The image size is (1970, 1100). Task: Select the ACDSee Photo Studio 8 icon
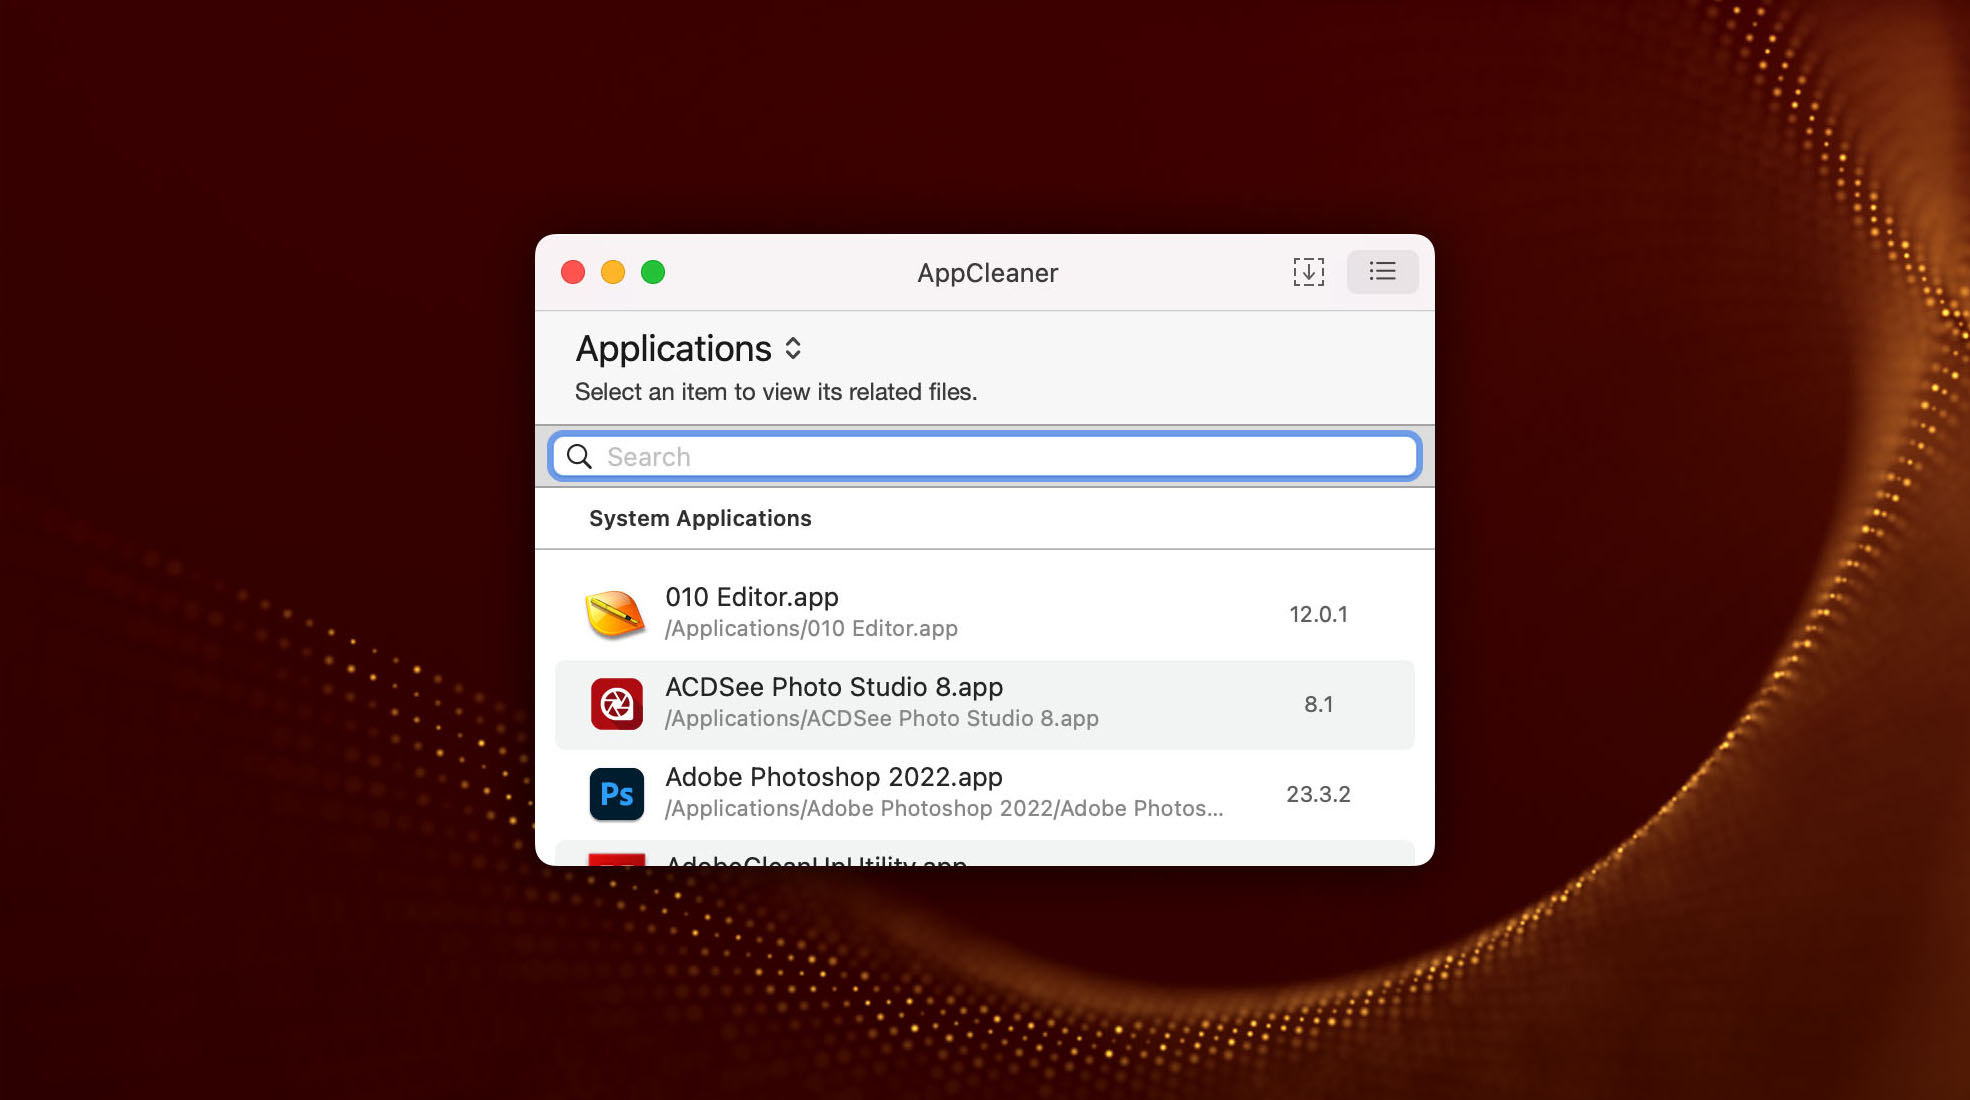tap(616, 704)
